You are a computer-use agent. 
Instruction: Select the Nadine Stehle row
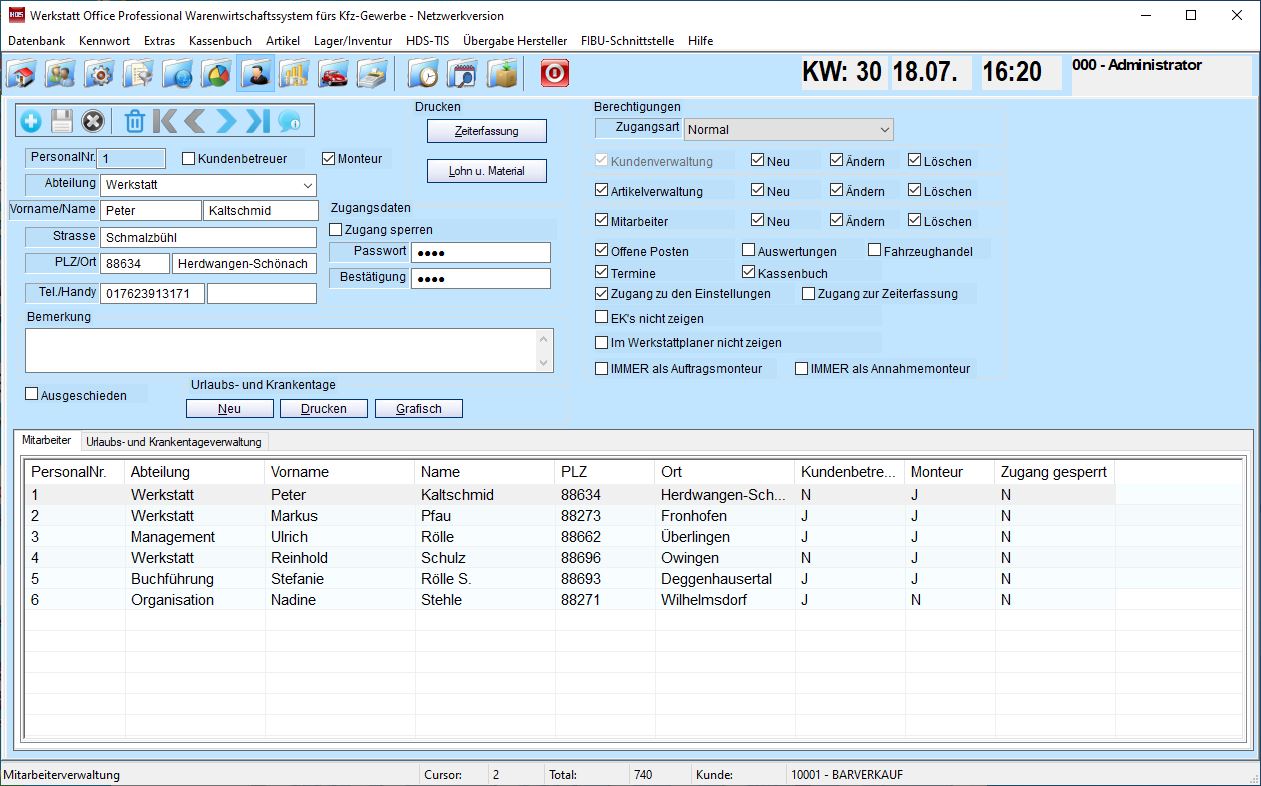click(570, 600)
